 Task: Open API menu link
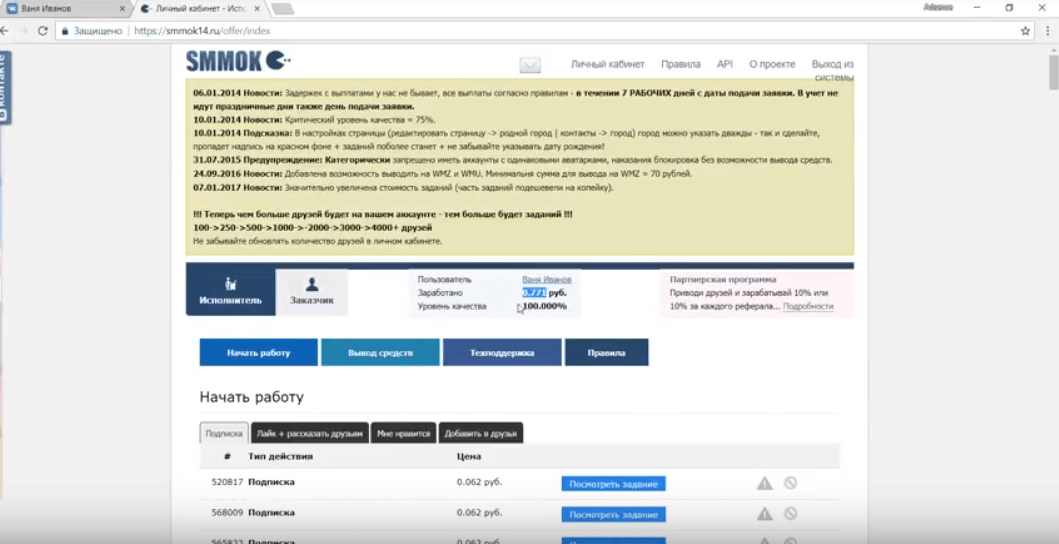pos(725,64)
